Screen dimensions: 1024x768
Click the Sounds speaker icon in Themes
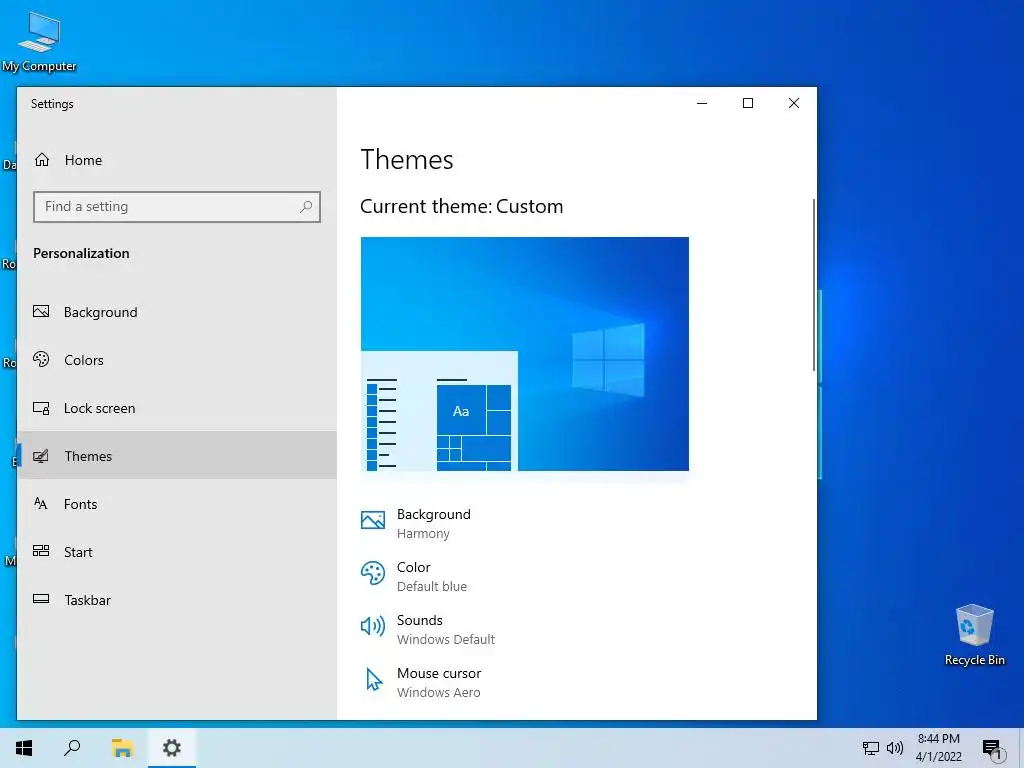373,626
